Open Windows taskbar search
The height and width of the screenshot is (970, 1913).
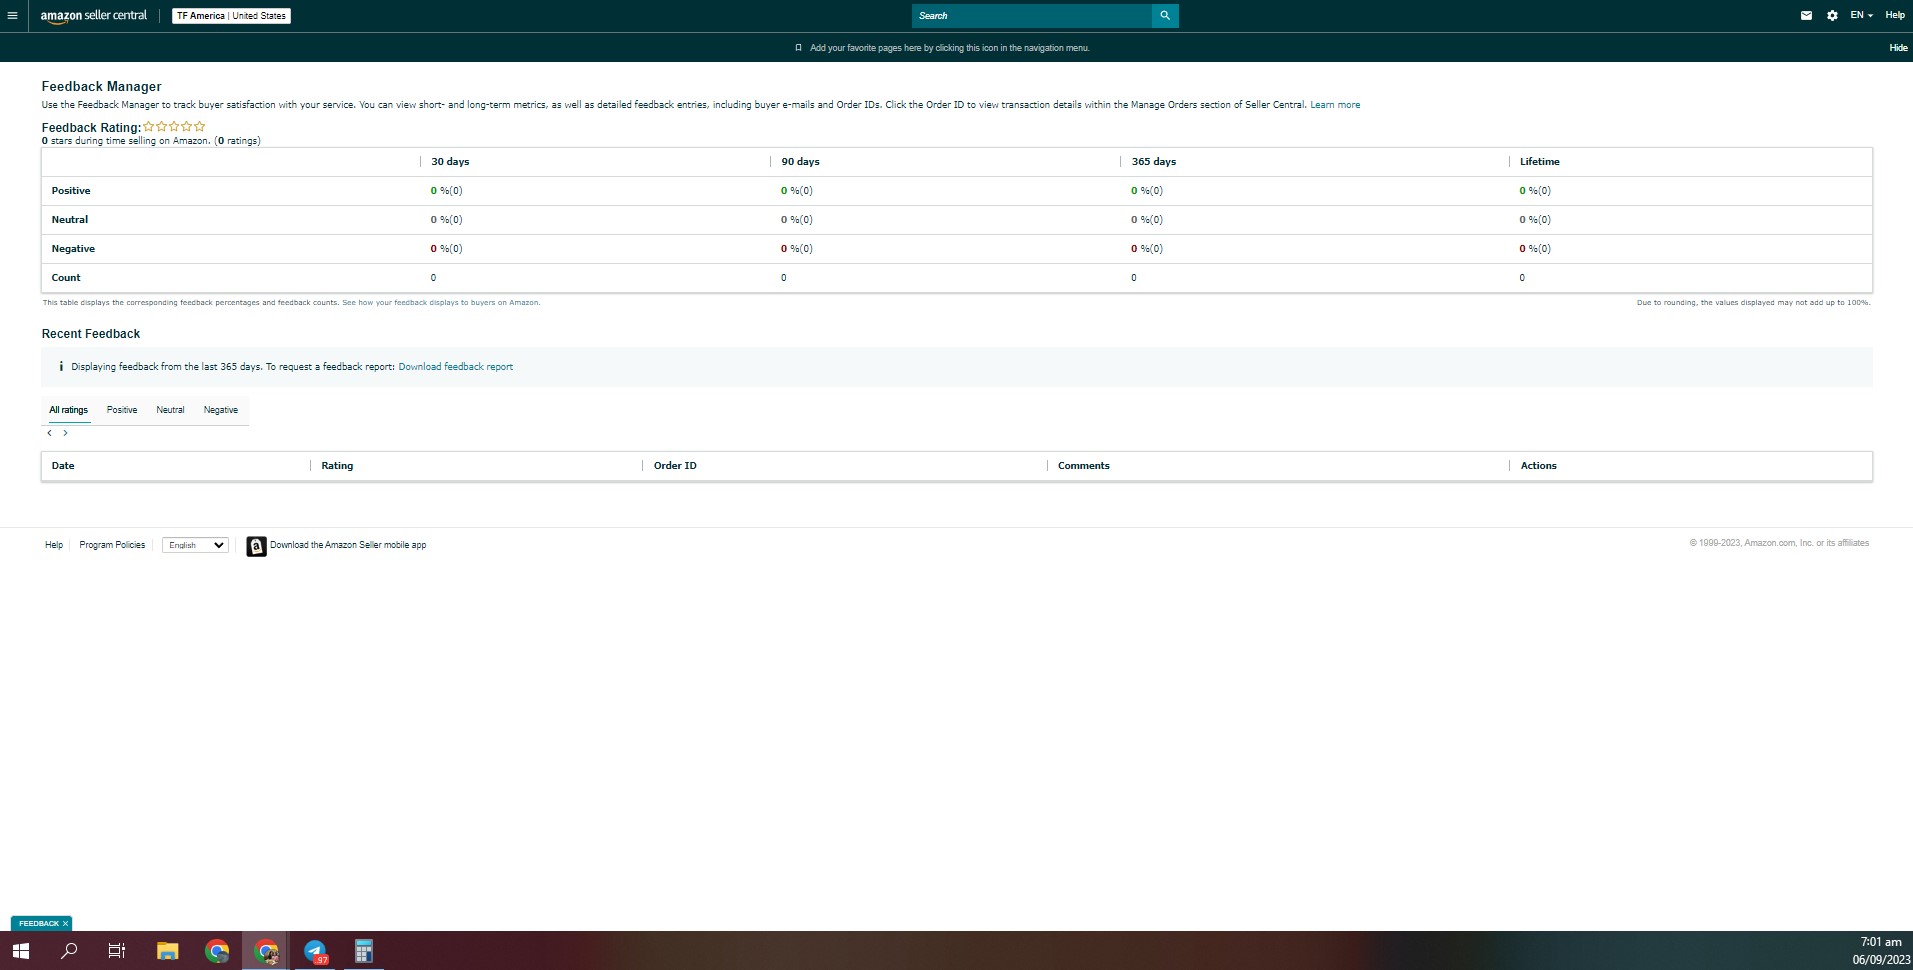tap(69, 951)
